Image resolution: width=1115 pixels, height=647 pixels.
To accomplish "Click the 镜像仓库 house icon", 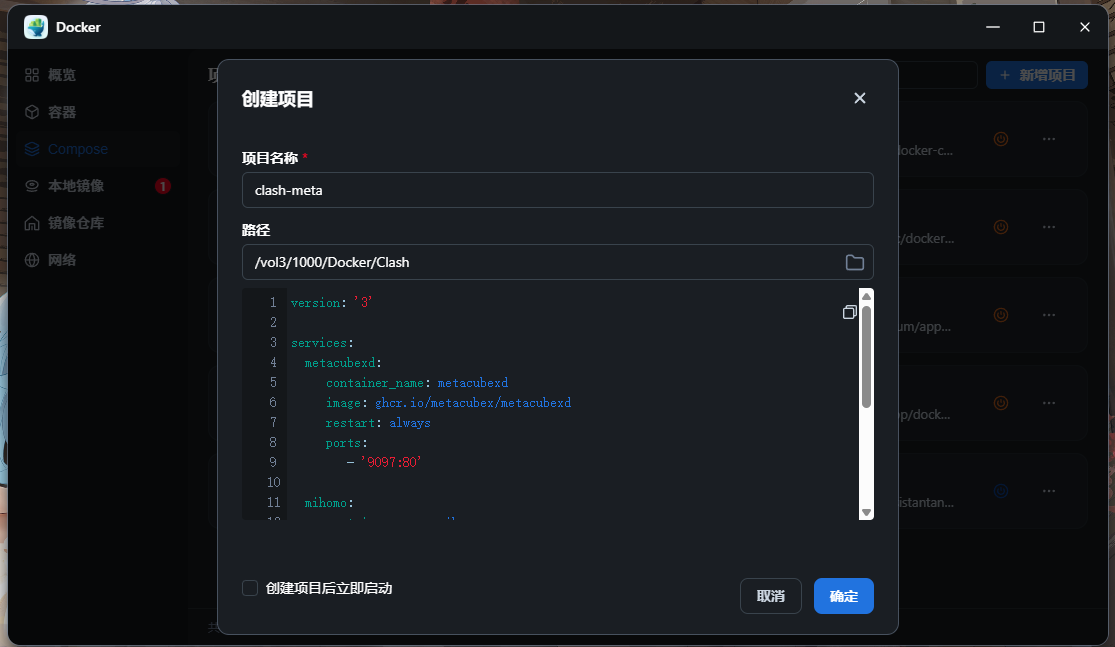I will (32, 223).
